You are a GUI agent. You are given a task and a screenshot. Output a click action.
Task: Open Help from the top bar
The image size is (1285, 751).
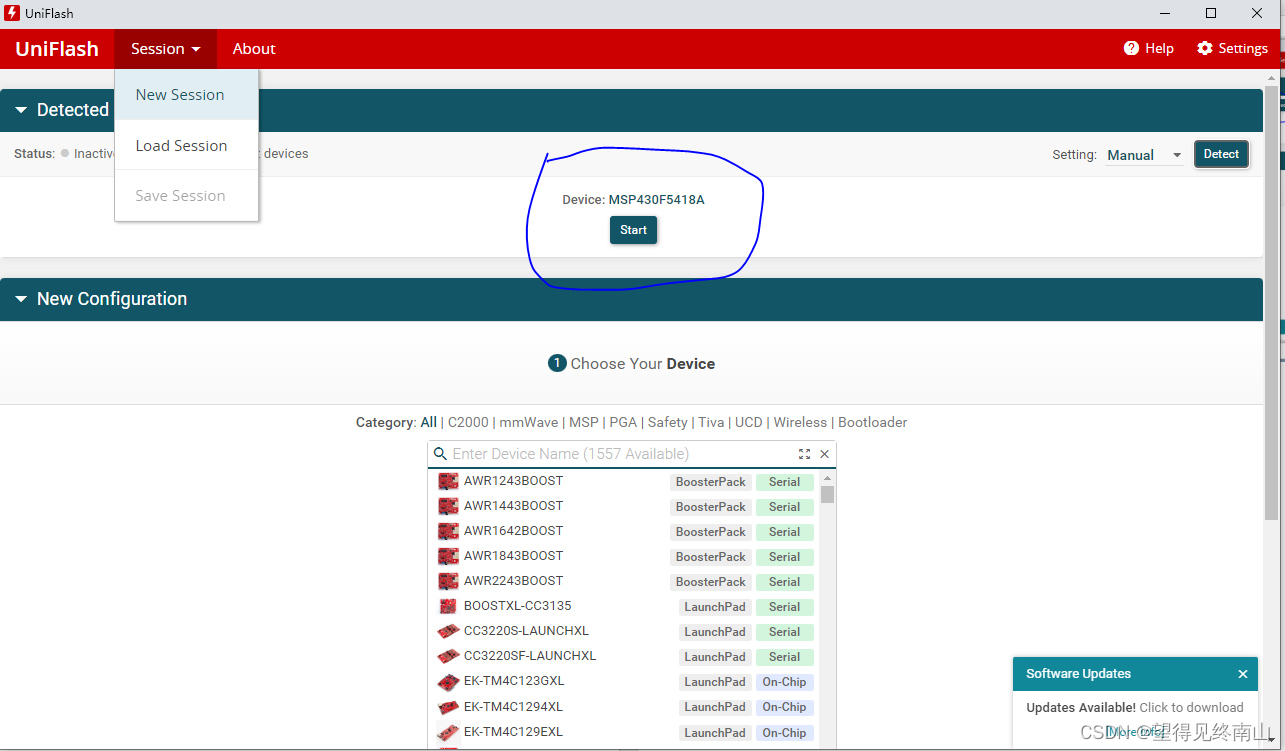pos(1147,48)
